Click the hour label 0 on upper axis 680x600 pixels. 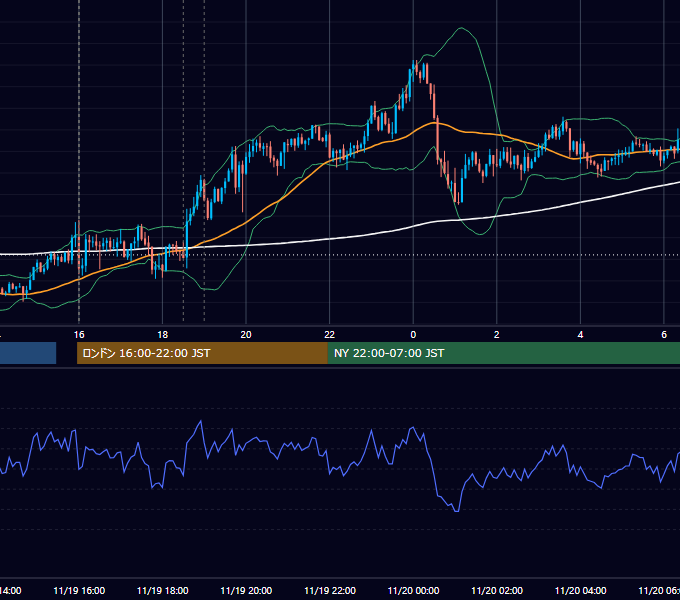click(413, 335)
